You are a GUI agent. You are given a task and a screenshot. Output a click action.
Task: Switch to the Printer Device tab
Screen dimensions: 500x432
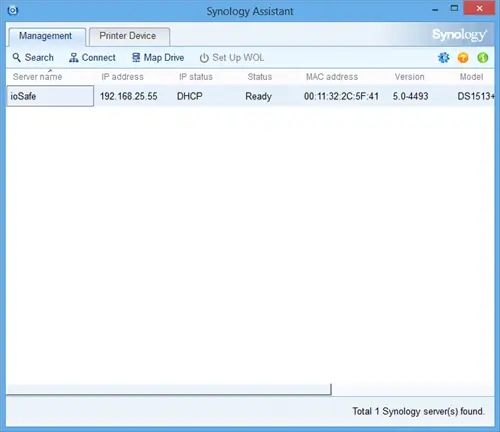(128, 36)
